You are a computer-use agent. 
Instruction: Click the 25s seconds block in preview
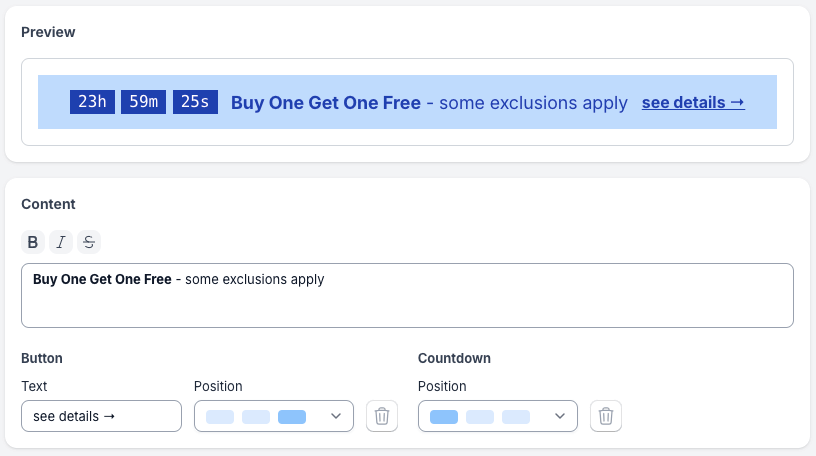click(x=195, y=102)
